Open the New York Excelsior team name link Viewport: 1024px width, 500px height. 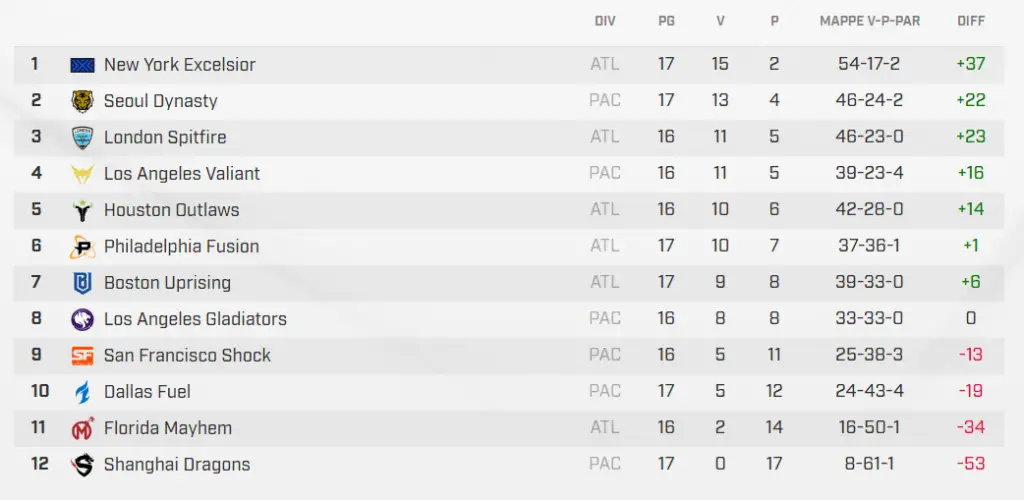coord(180,65)
